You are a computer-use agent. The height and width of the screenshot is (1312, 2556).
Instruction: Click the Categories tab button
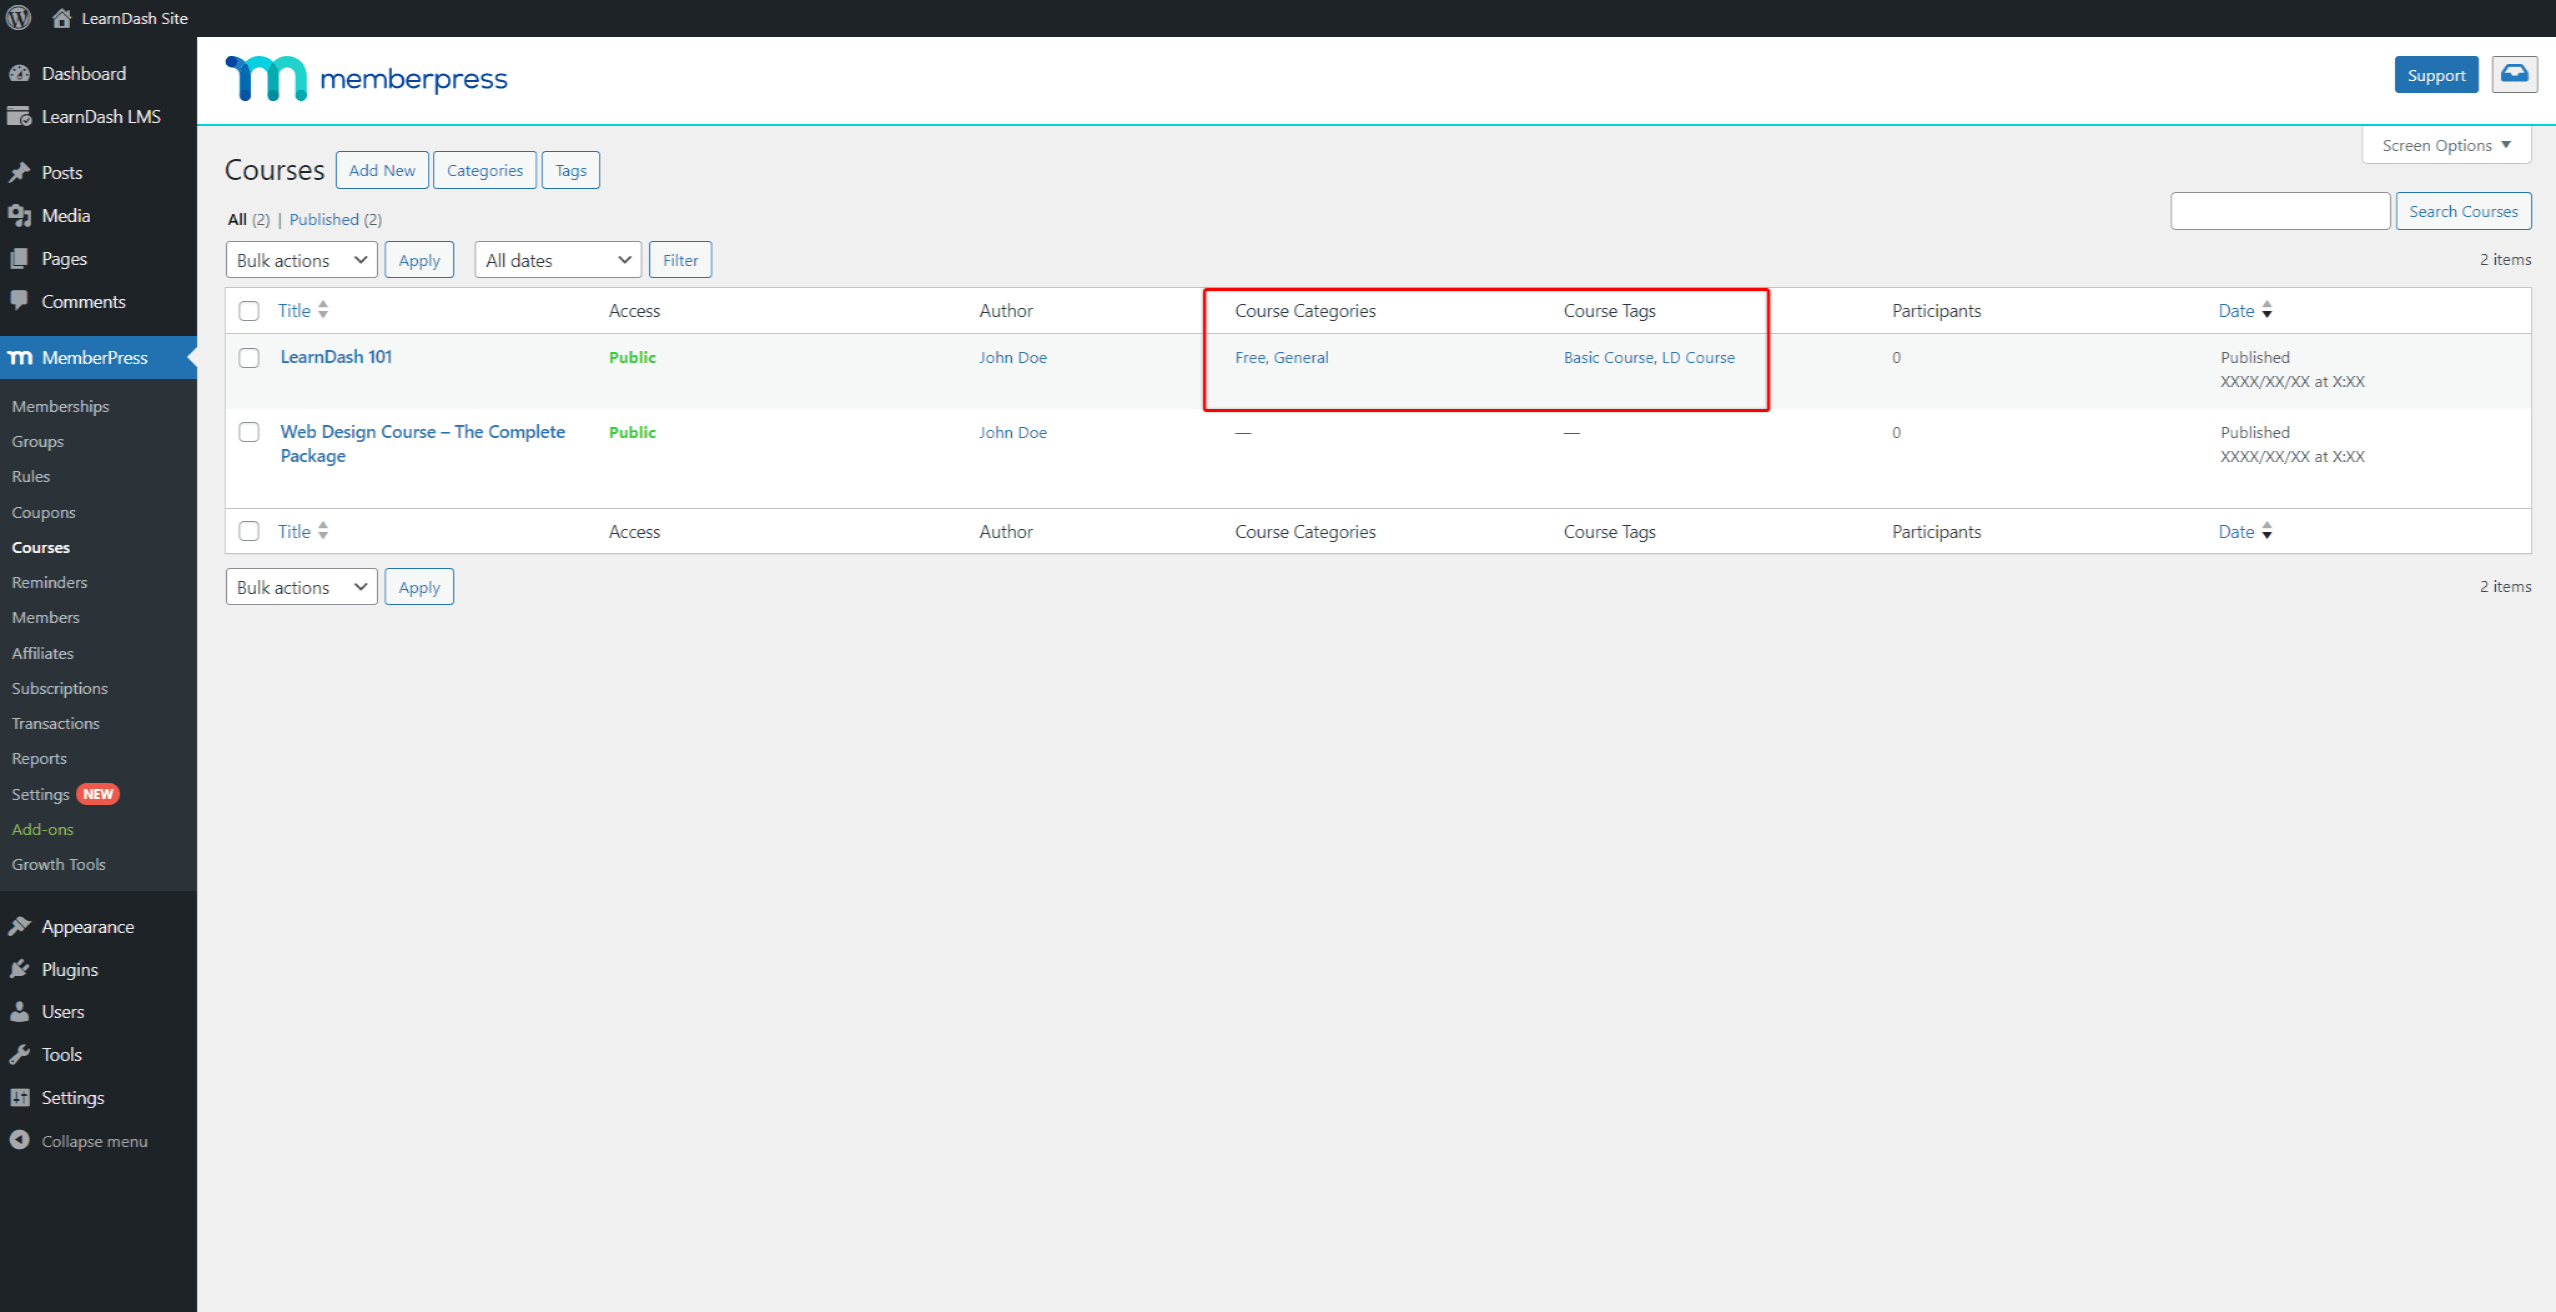(x=483, y=169)
